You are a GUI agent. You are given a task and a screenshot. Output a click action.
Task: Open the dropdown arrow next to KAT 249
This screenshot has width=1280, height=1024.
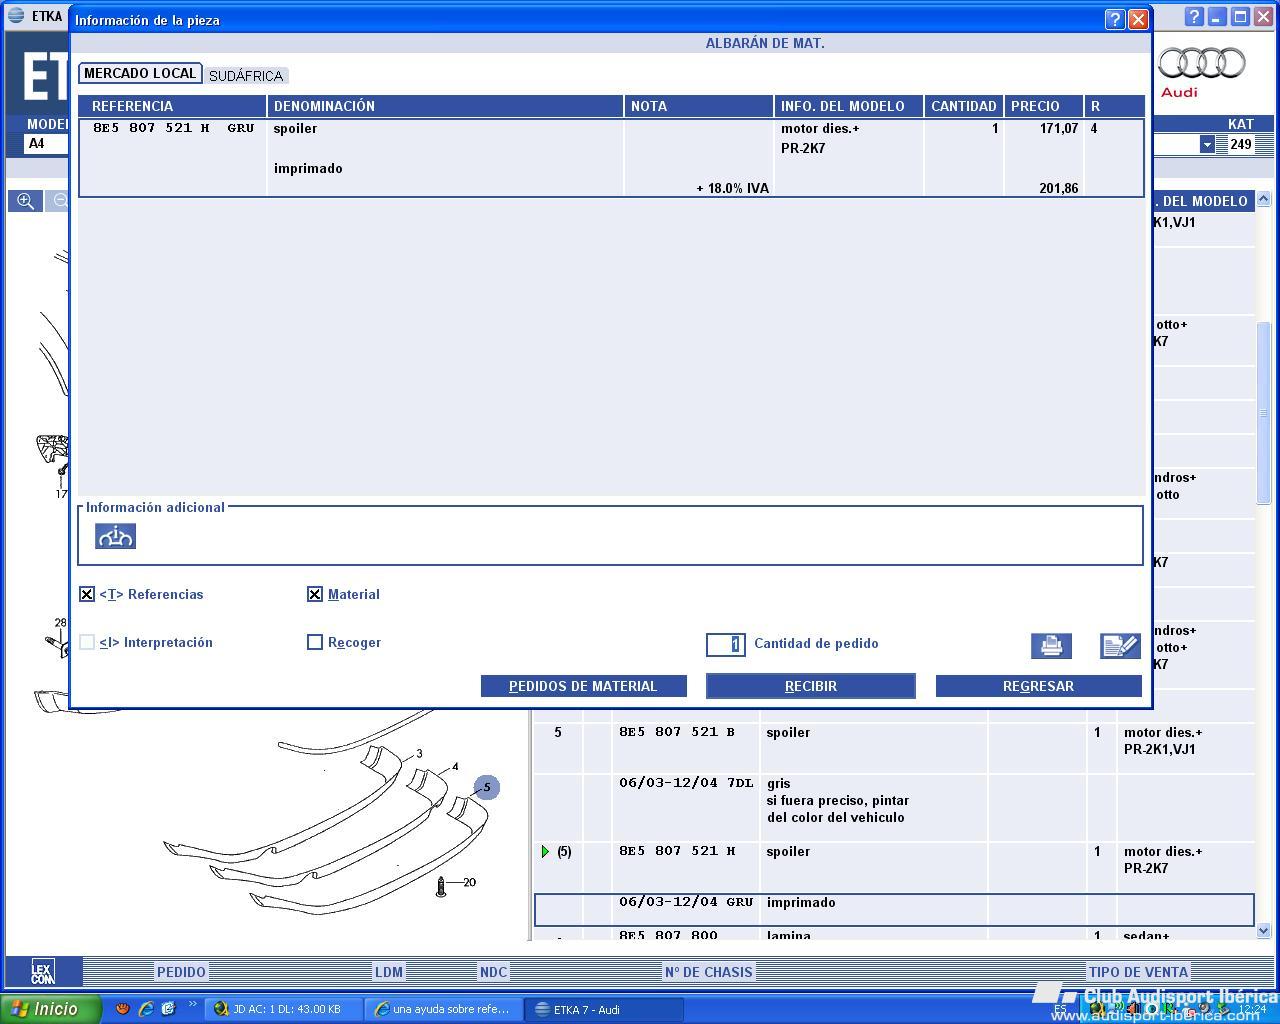pyautogui.click(x=1207, y=144)
